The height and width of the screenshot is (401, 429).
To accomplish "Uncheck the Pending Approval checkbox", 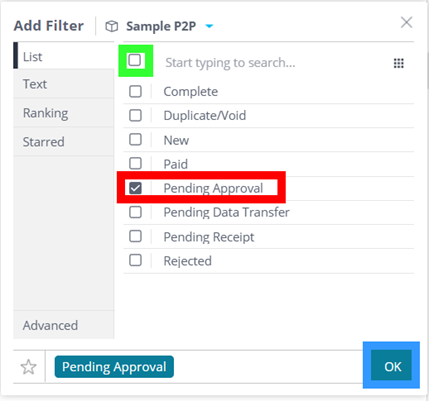I will click(x=135, y=188).
